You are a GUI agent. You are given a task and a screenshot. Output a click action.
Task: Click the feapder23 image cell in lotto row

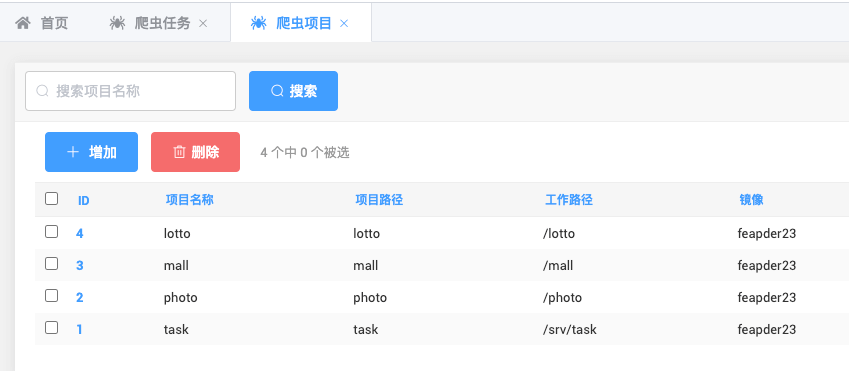(x=767, y=233)
